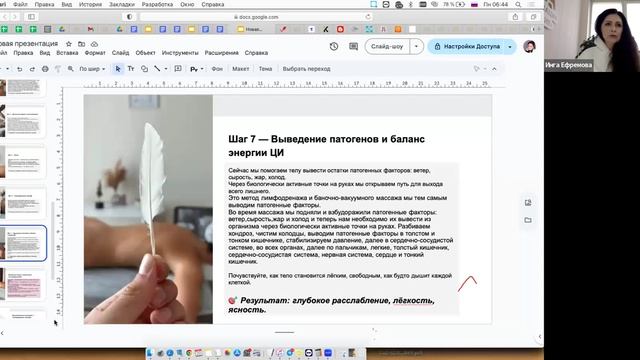Click the Тема theme button

click(x=265, y=69)
